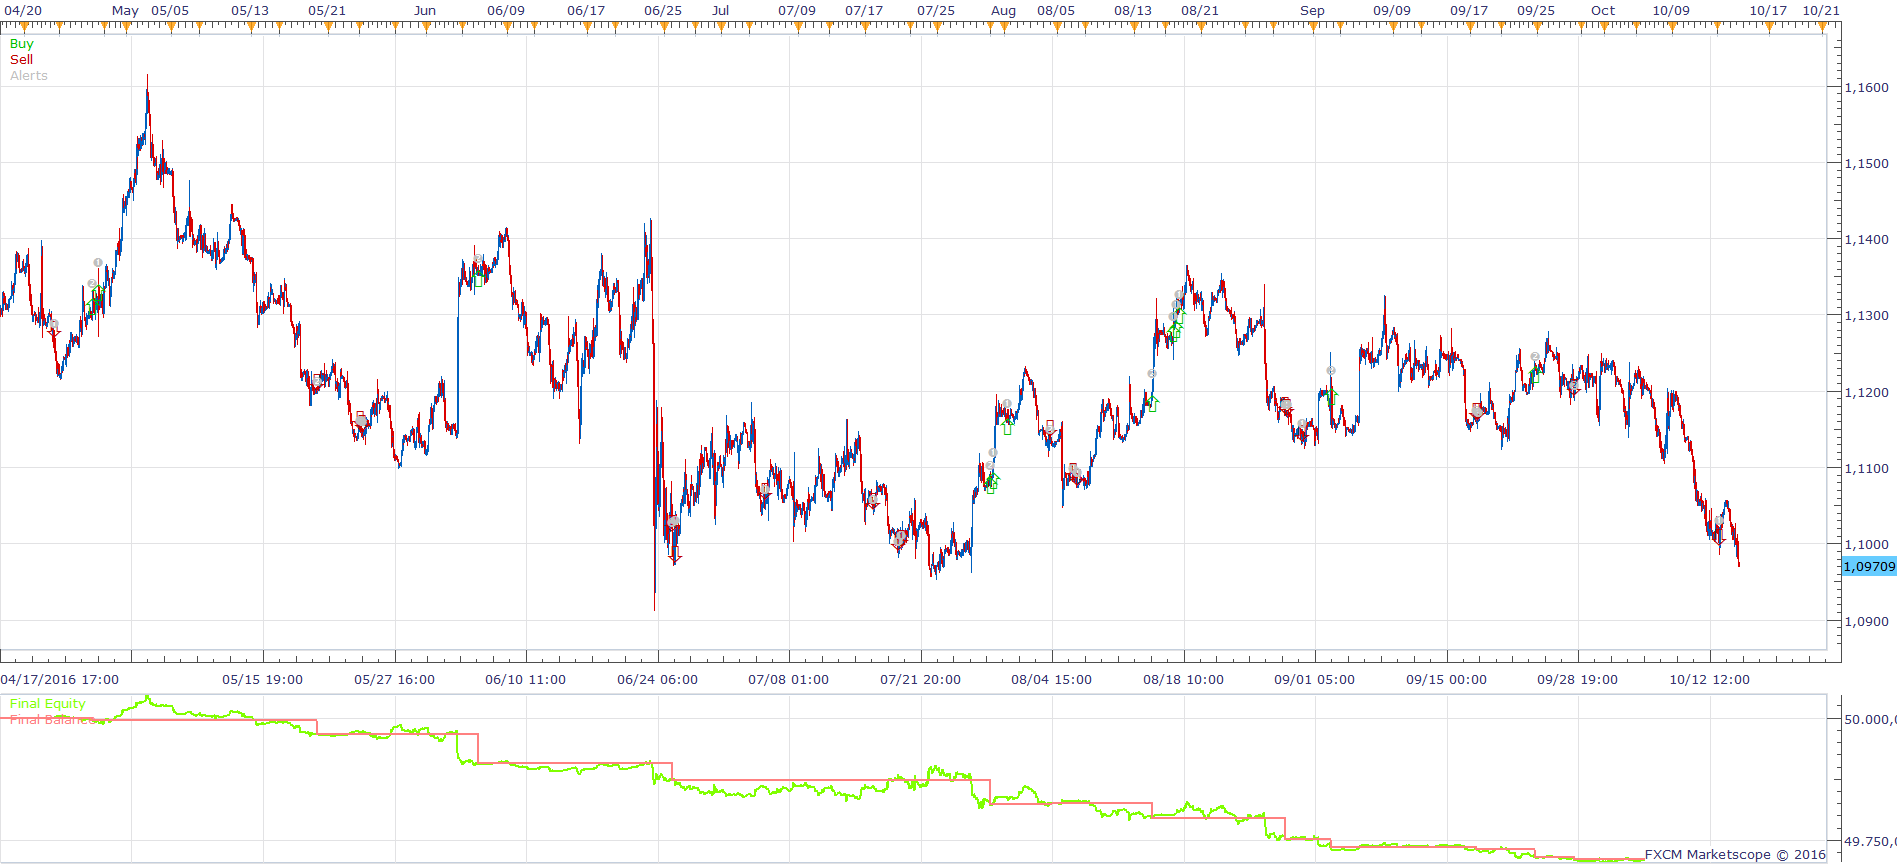Click the '08/21' date label
The height and width of the screenshot is (864, 1899).
pyautogui.click(x=1200, y=11)
